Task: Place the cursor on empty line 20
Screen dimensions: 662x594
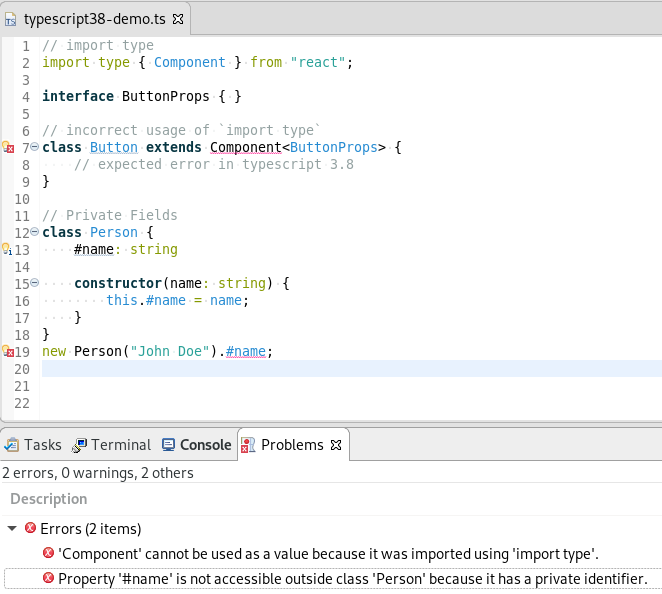Action: coord(351,369)
